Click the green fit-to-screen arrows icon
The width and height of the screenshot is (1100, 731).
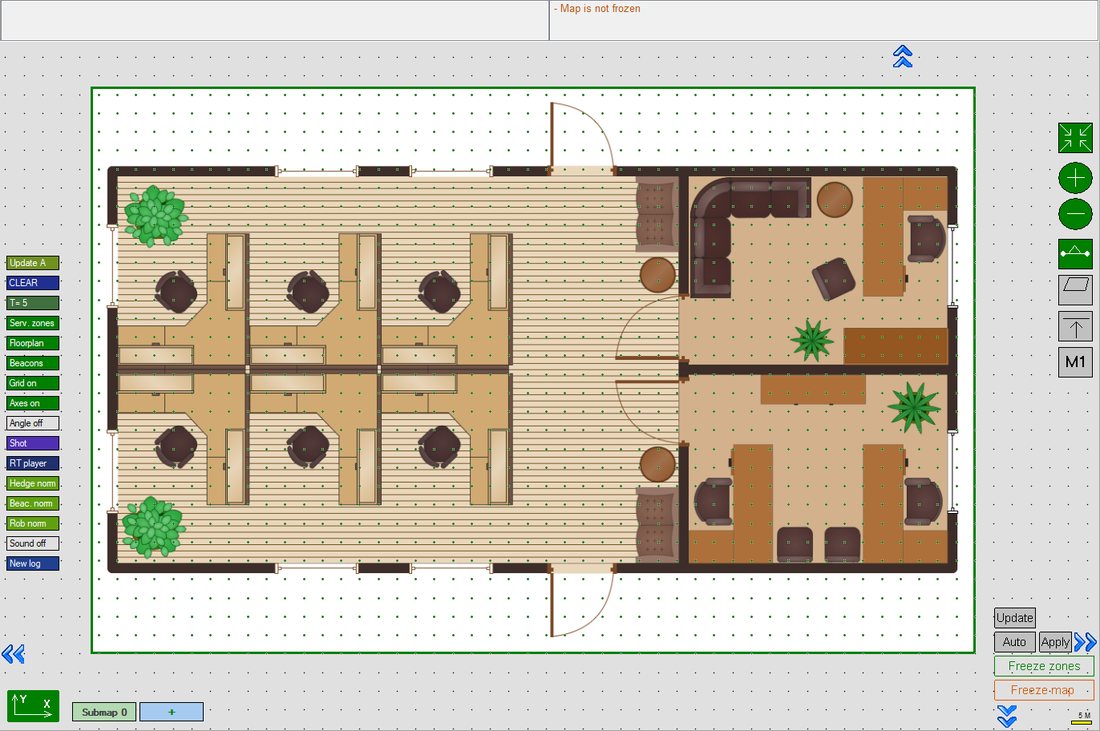pos(1075,138)
